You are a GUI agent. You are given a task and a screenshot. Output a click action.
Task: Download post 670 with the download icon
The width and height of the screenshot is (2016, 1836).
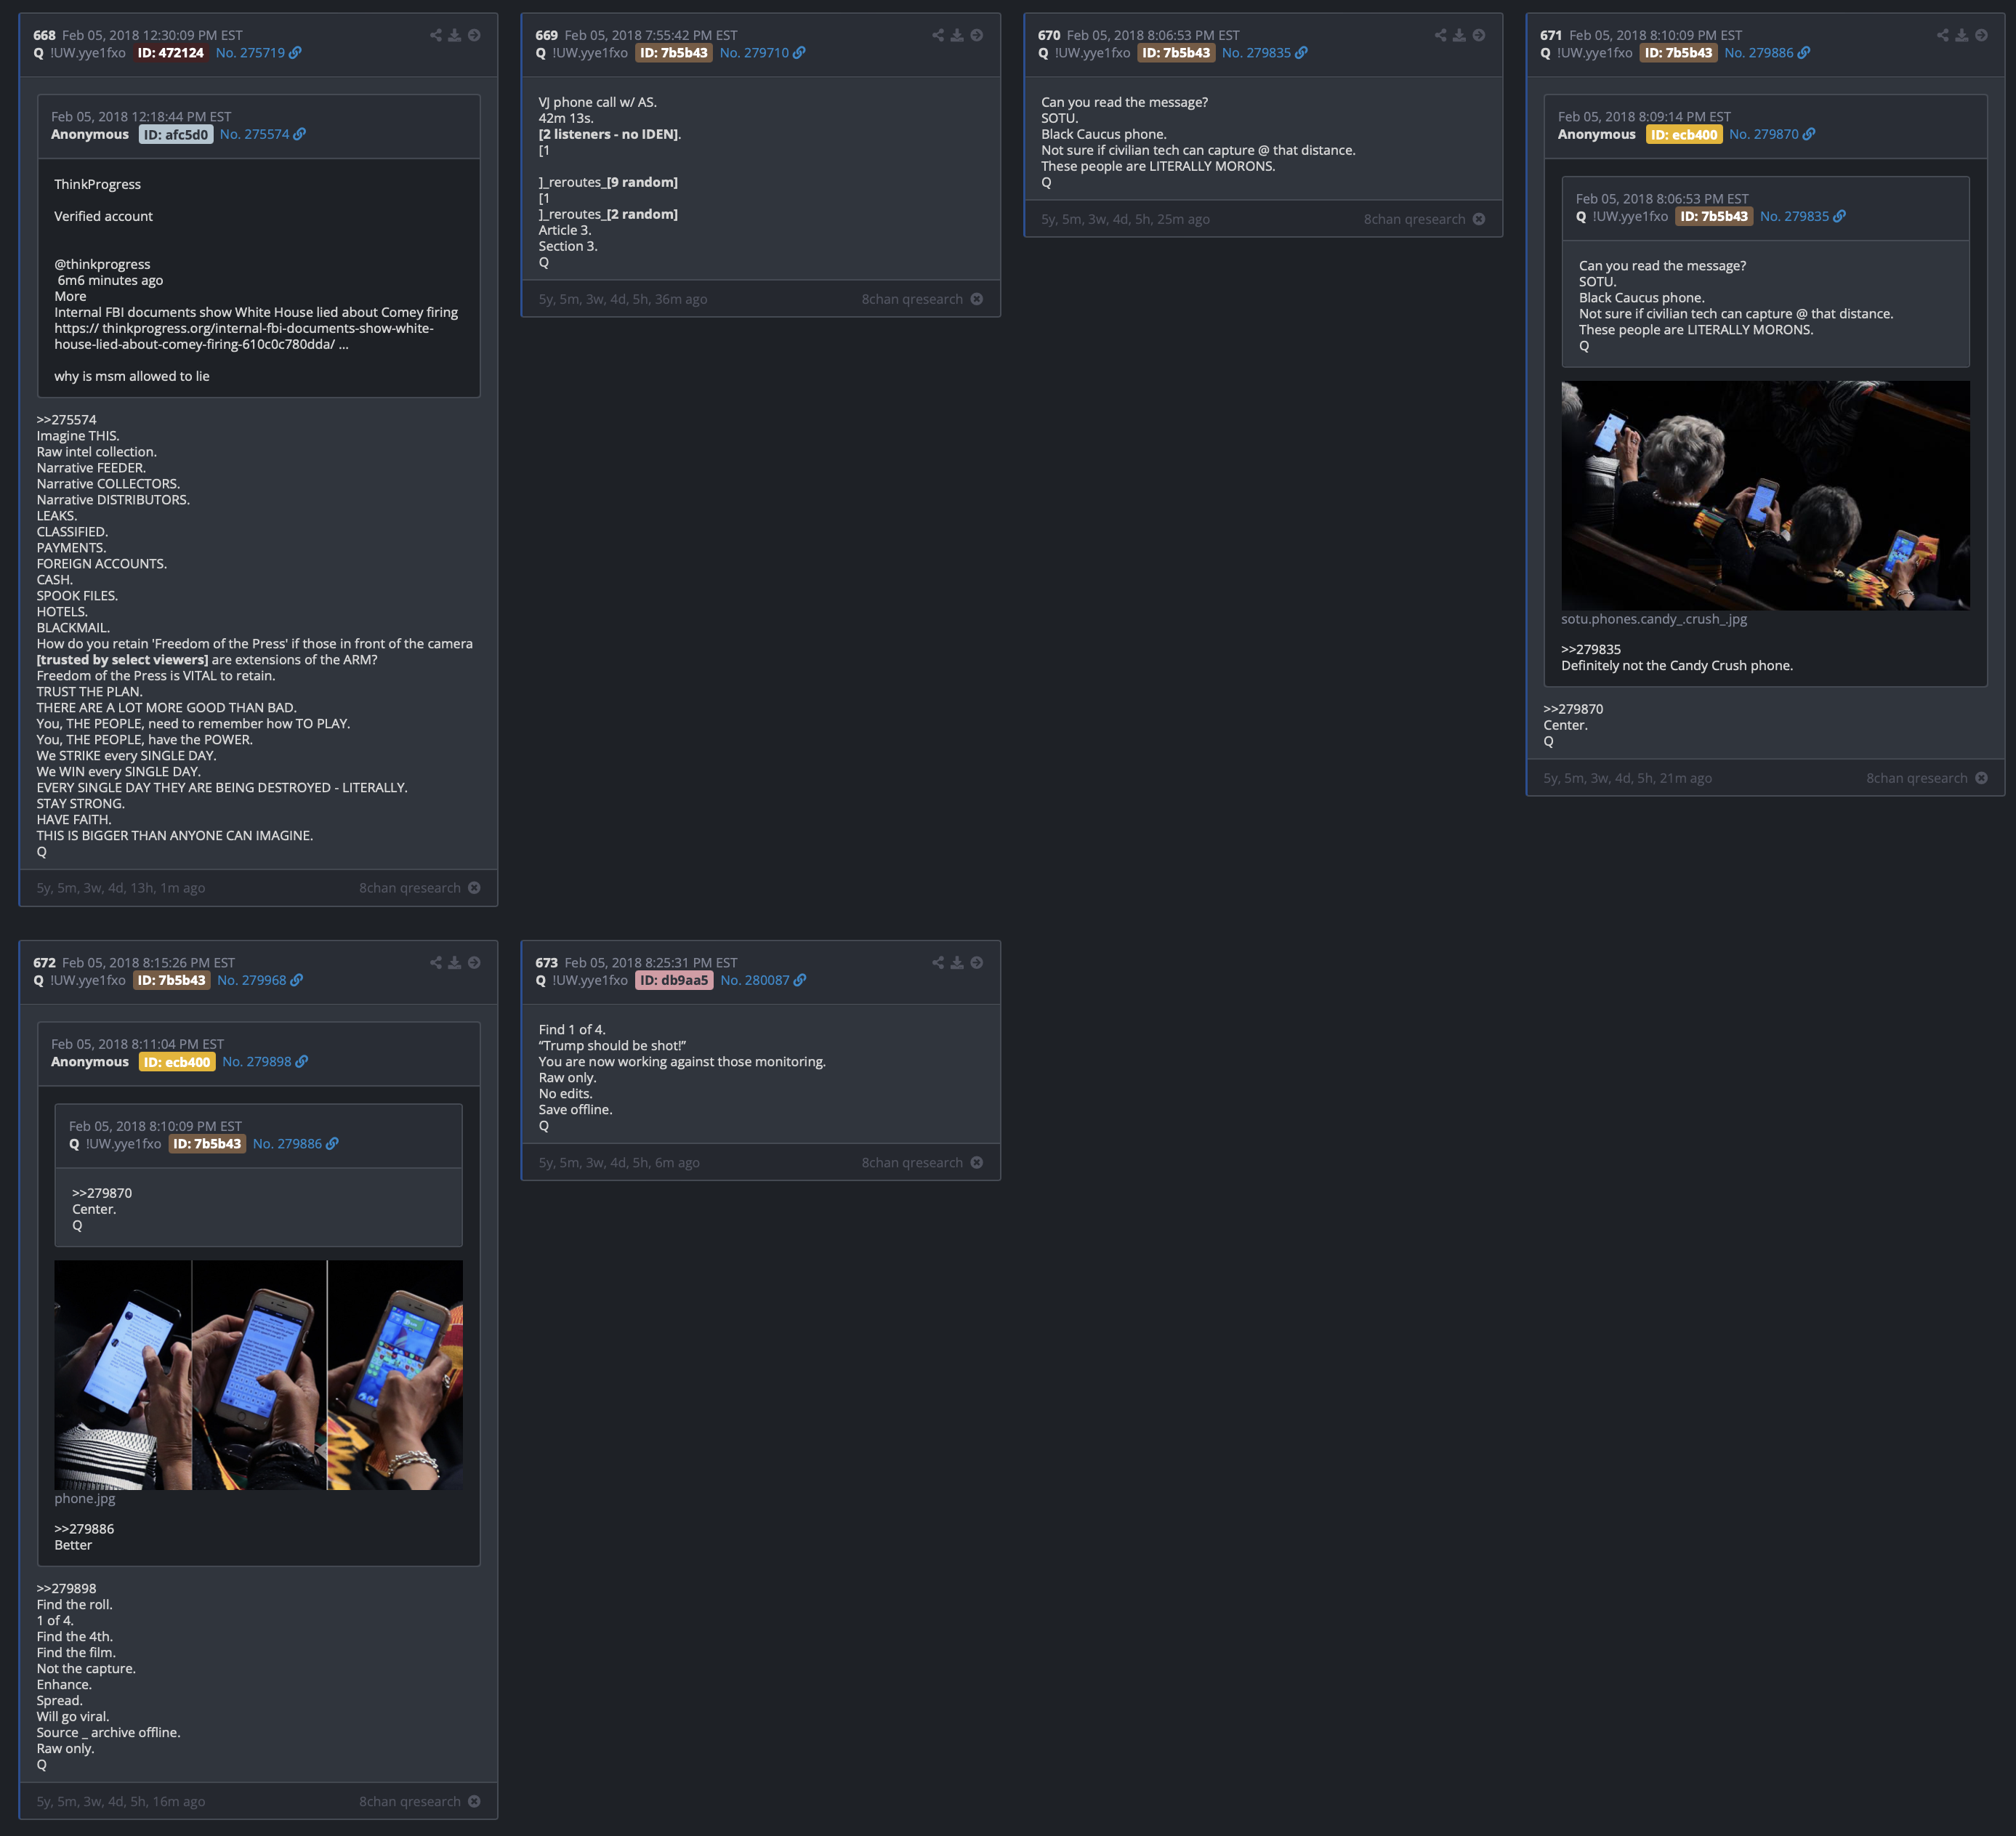(x=1460, y=35)
